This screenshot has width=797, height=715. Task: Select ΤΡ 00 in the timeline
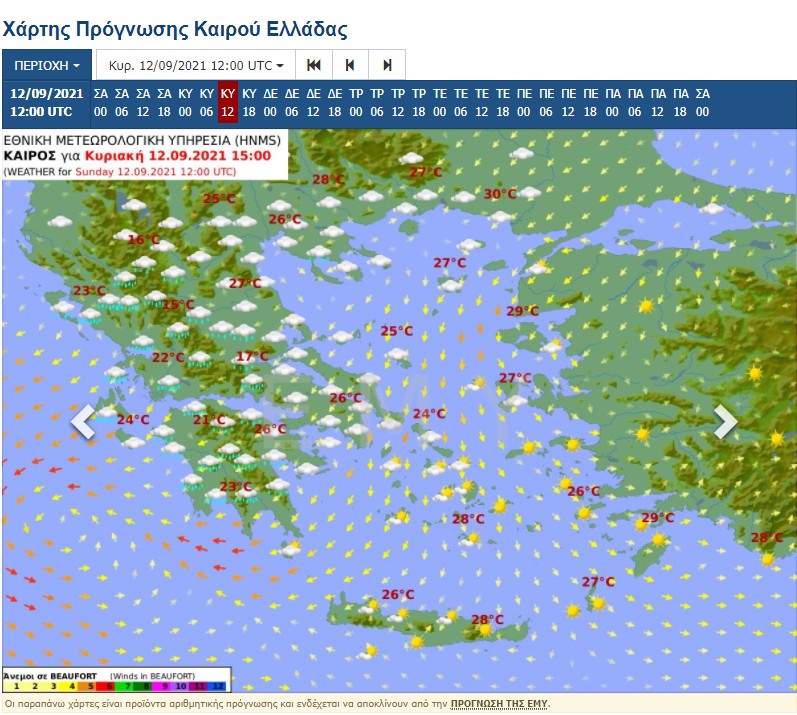click(356, 102)
